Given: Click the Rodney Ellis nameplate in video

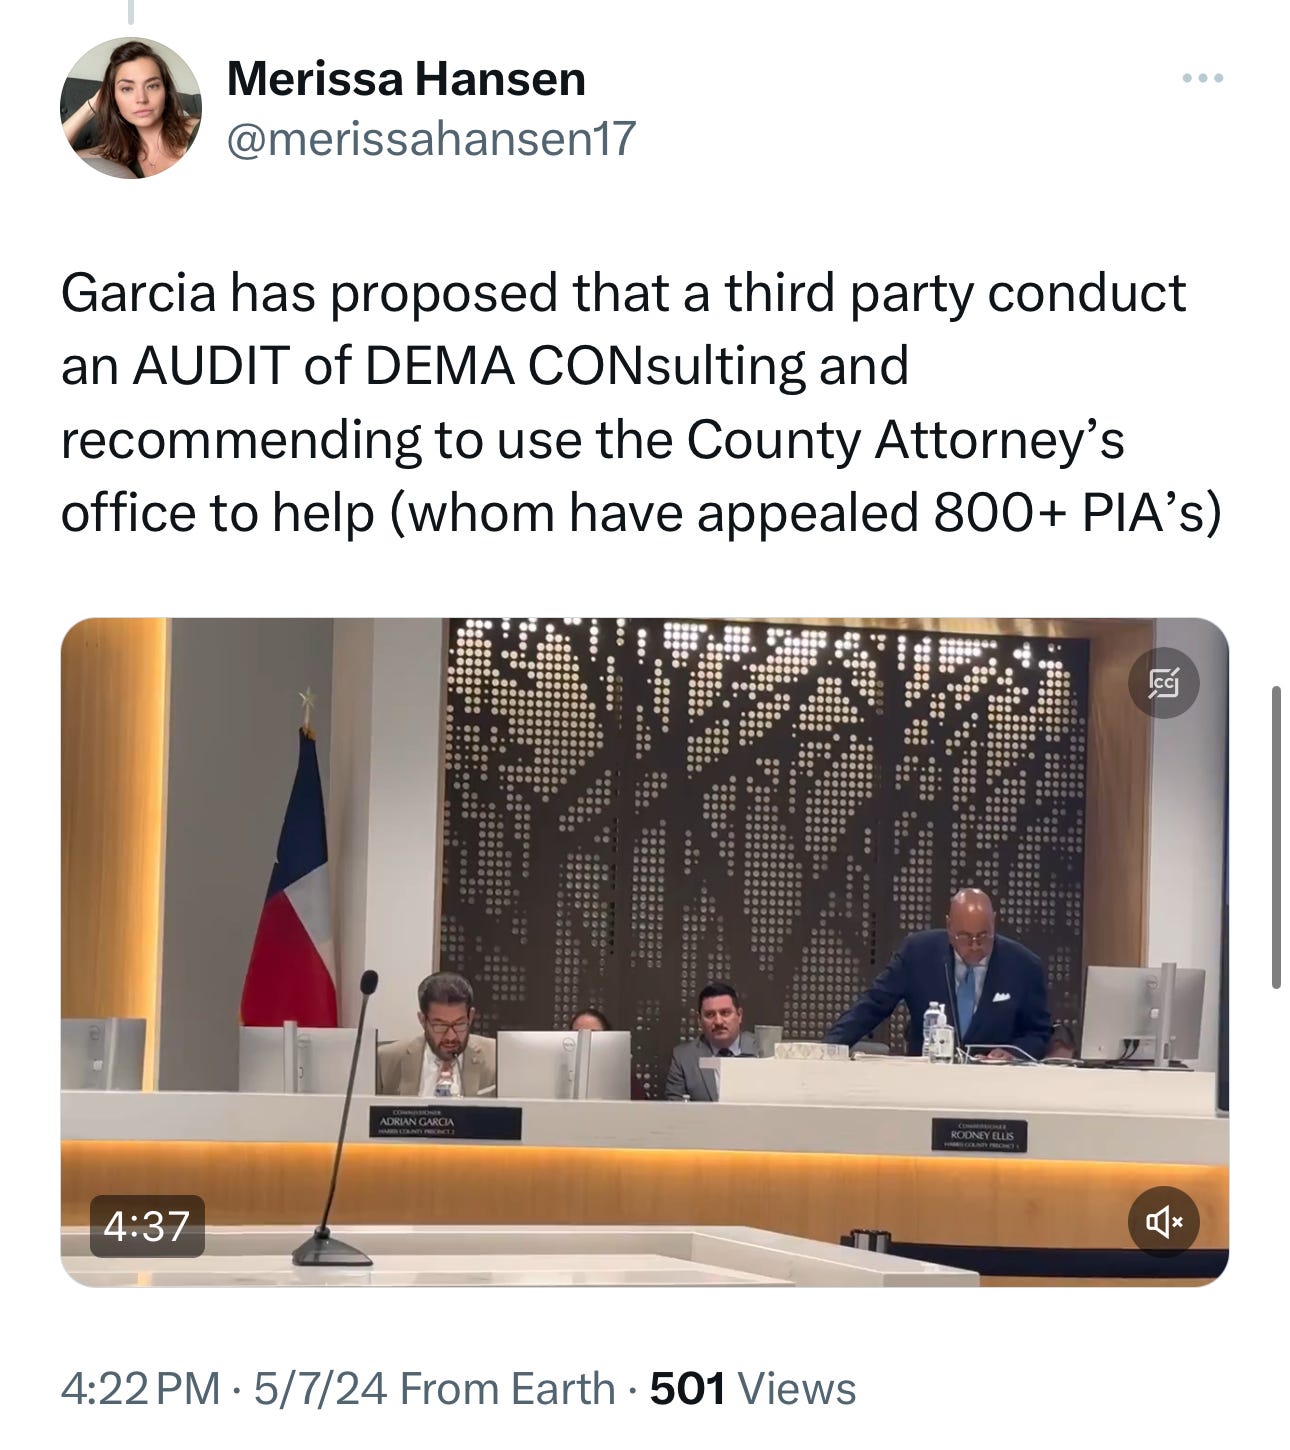Looking at the screenshot, I should pos(980,1137).
